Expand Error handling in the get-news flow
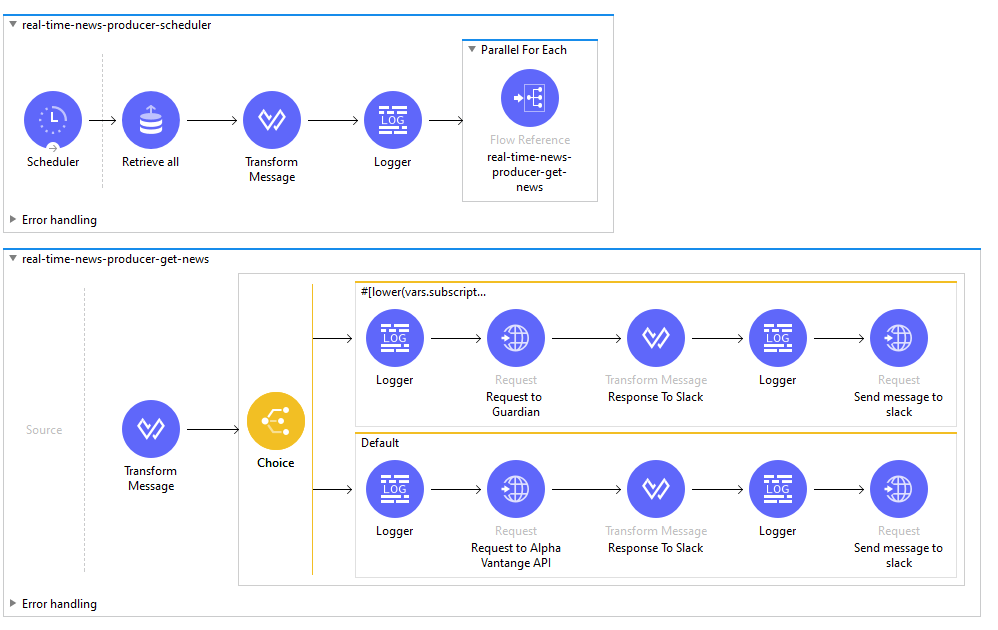998x630 pixels. click(x=11, y=604)
